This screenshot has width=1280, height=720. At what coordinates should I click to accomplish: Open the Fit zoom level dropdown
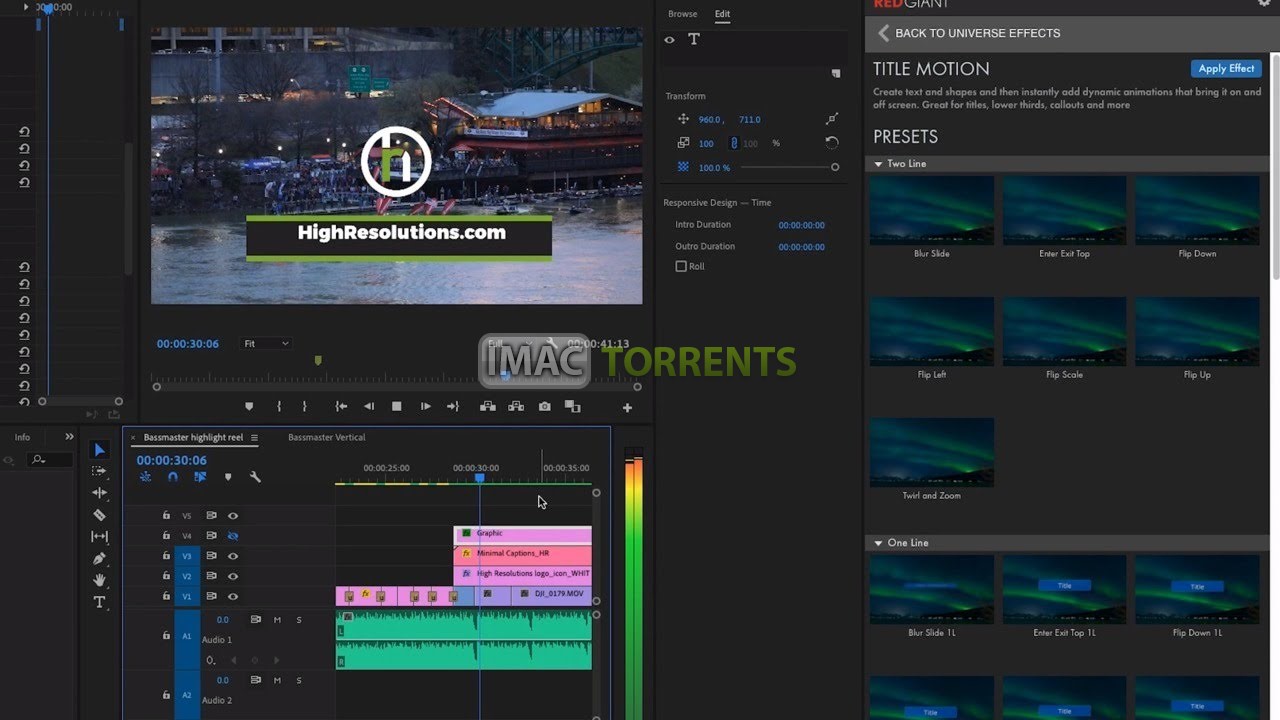click(x=266, y=344)
